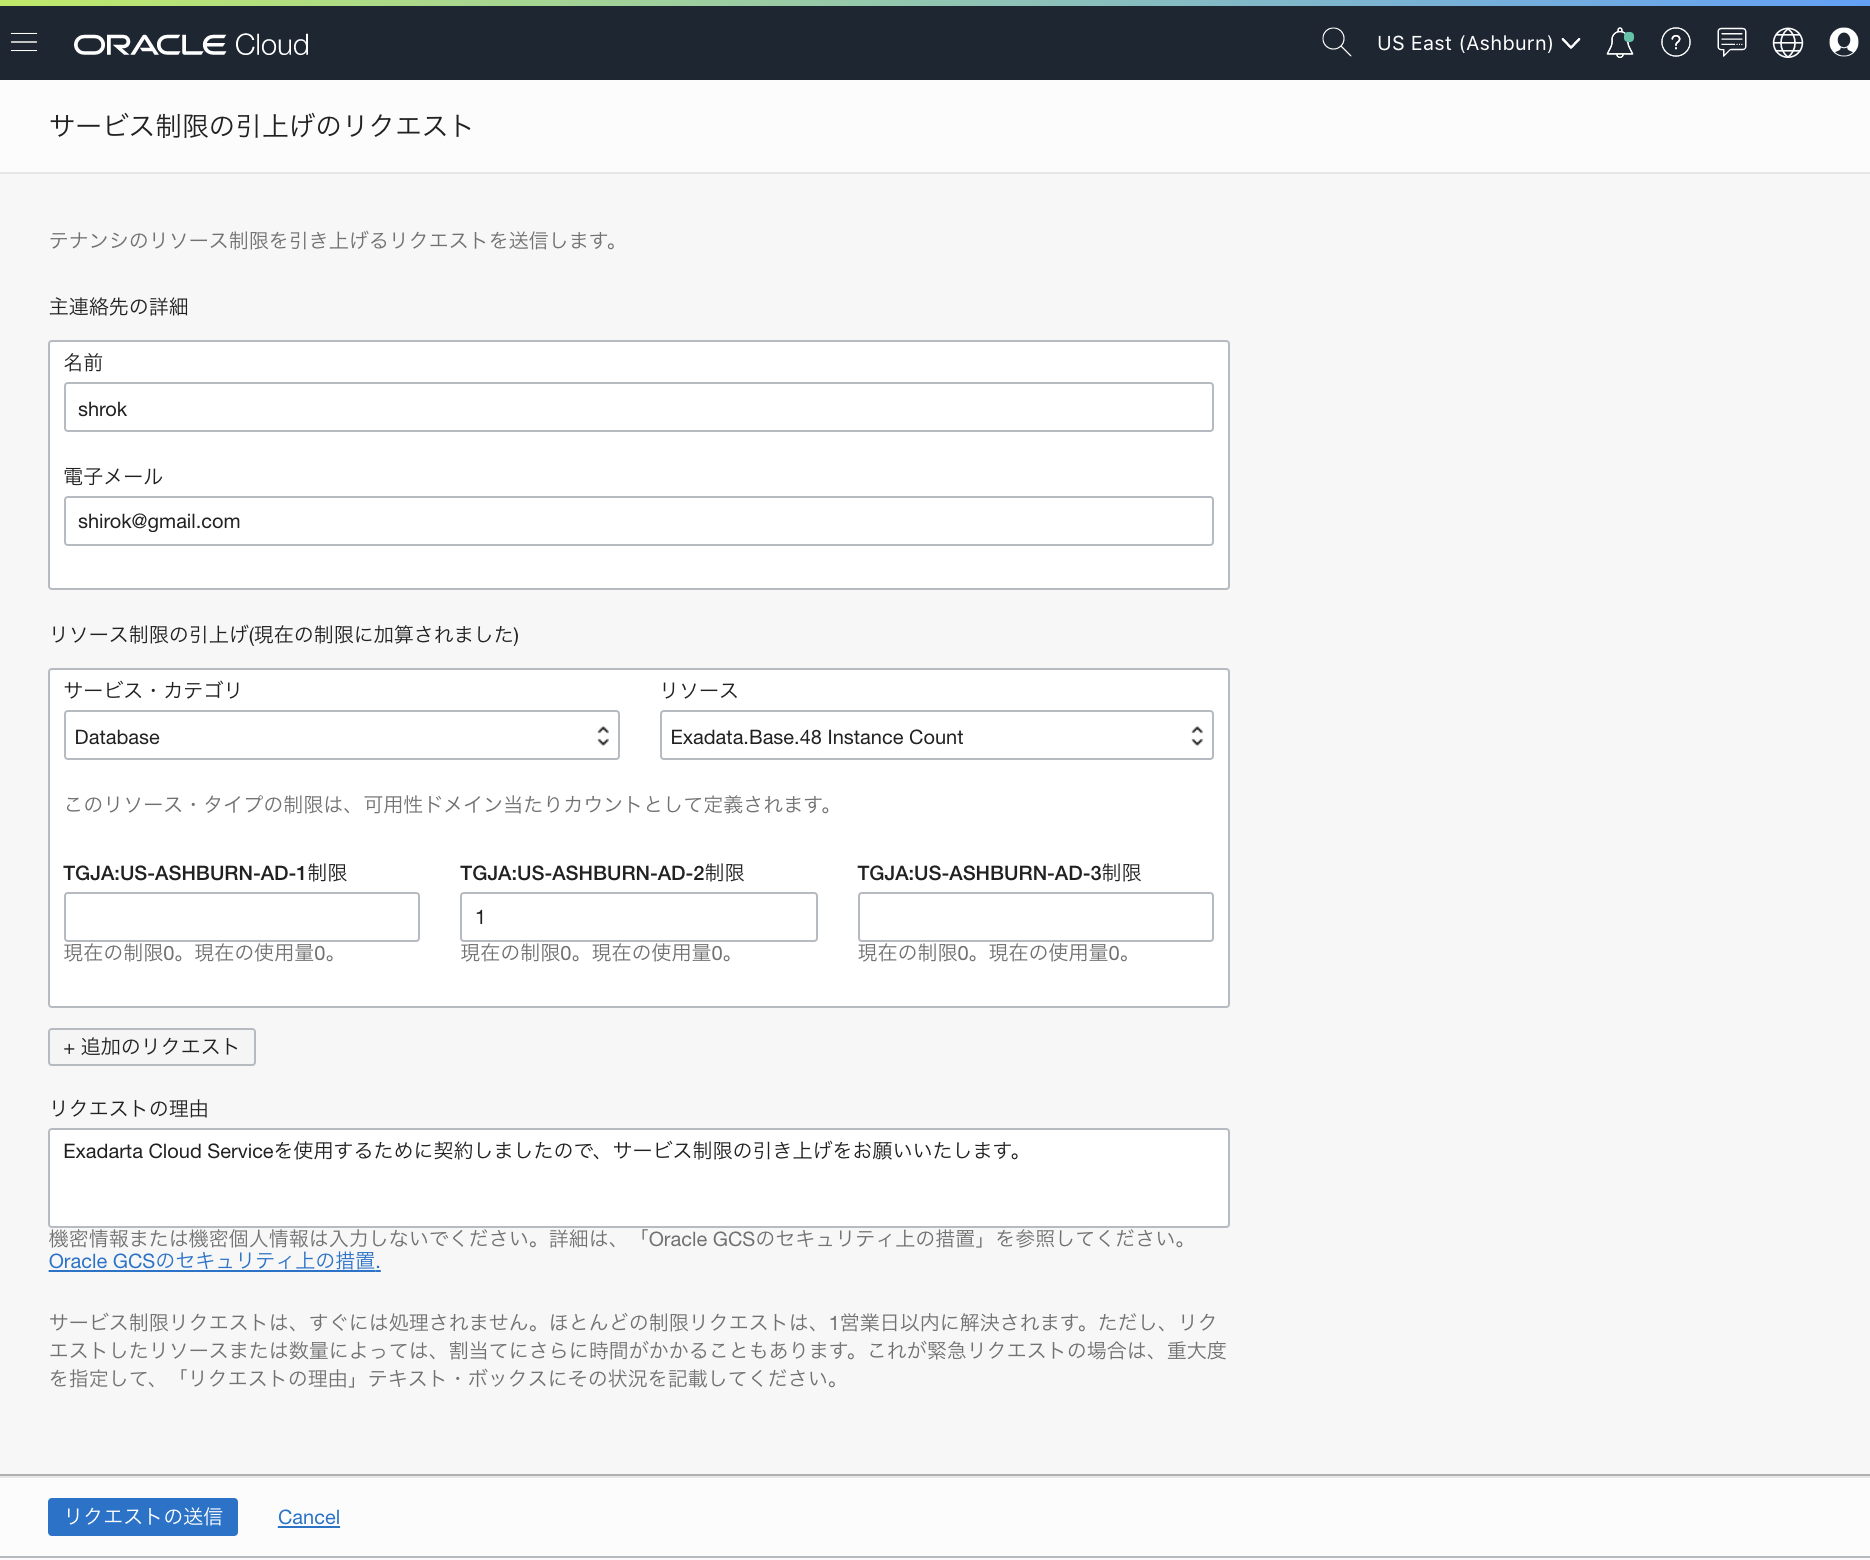Click the Oracle Cloud logo
Screen dimensions: 1870x1560
(191, 44)
